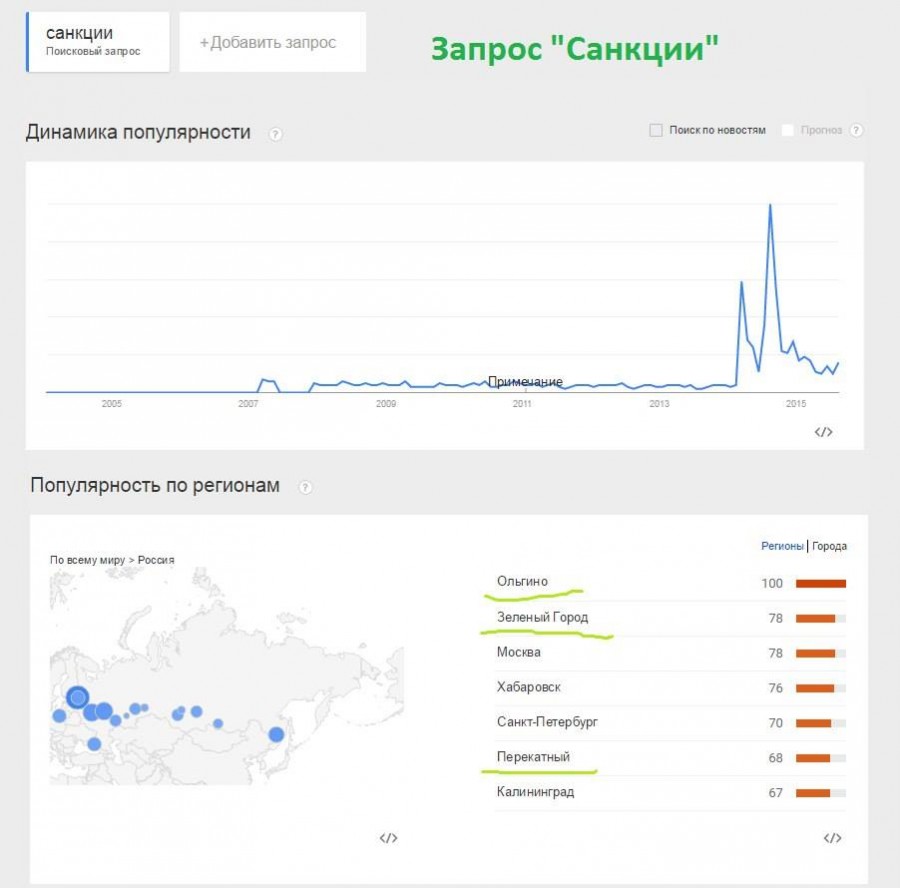Select the Регионы tab

click(782, 546)
